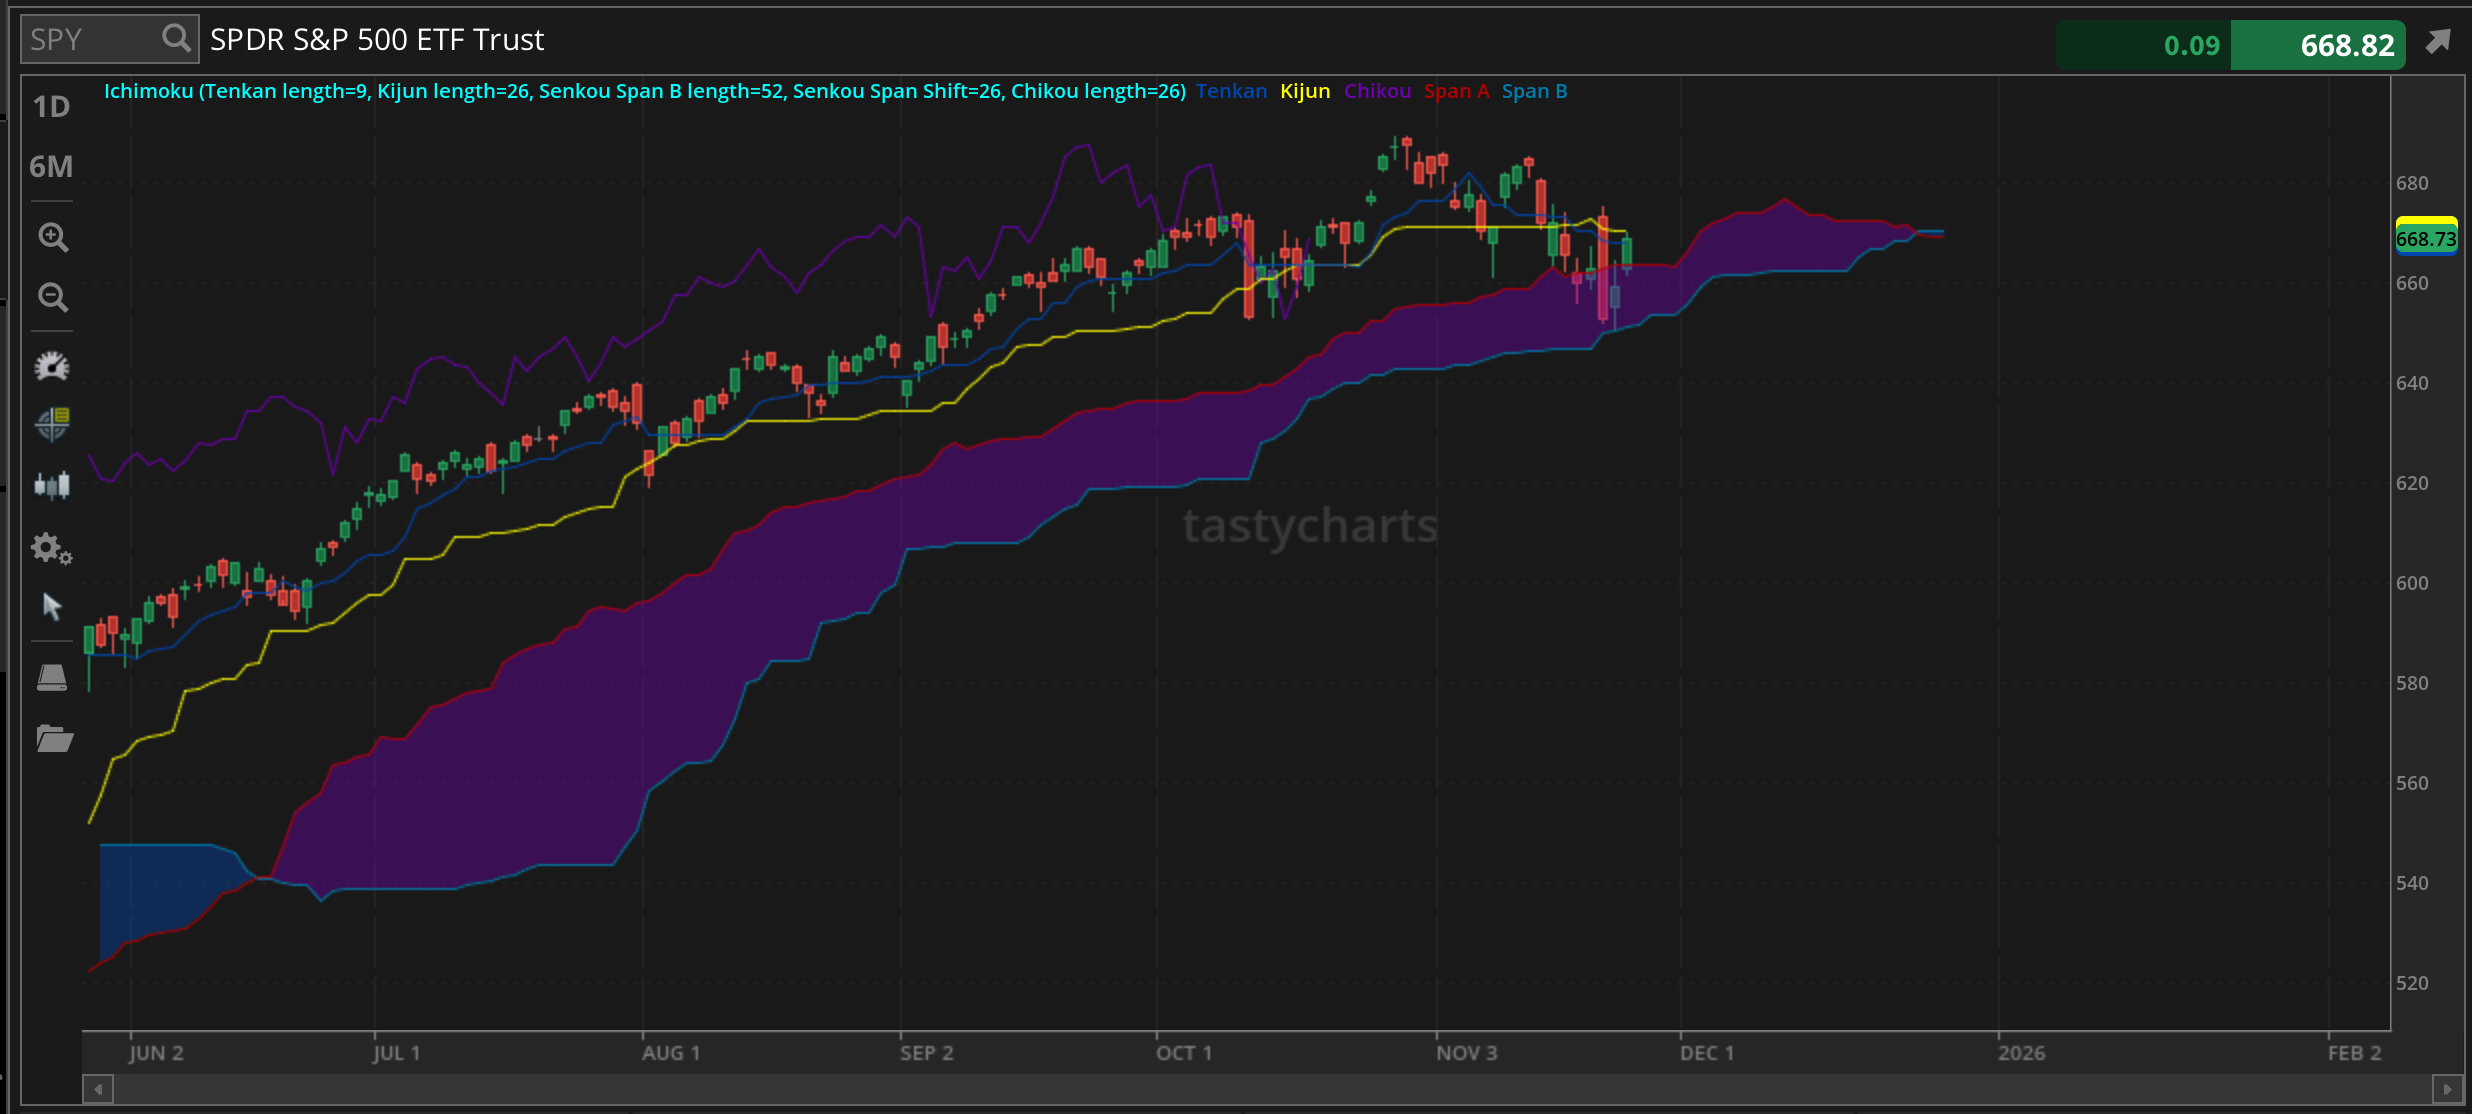Click the pop-out arrow icon top right
This screenshot has width=2472, height=1114.
pos(2438,42)
